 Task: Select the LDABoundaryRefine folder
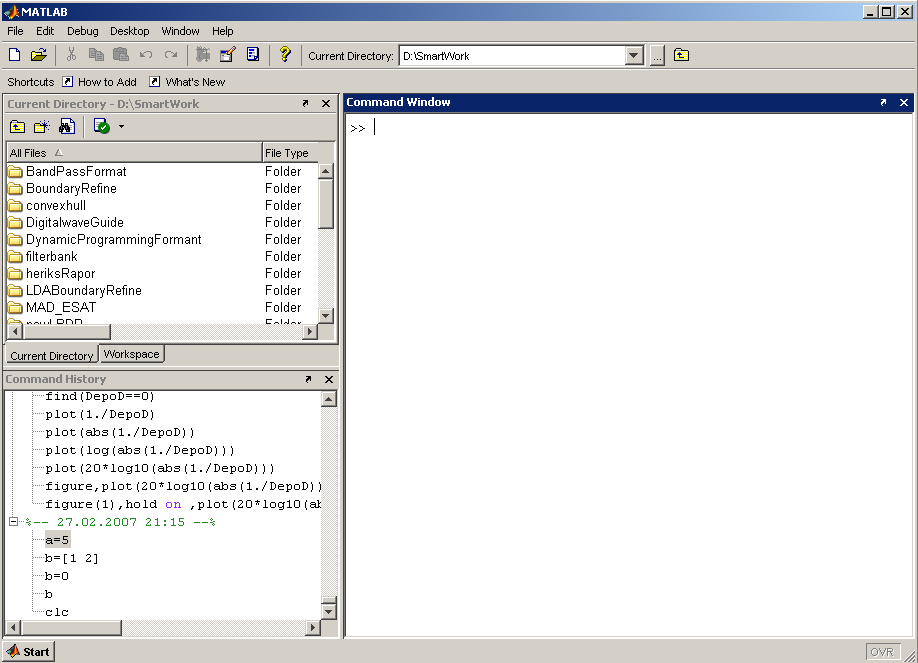pos(84,291)
